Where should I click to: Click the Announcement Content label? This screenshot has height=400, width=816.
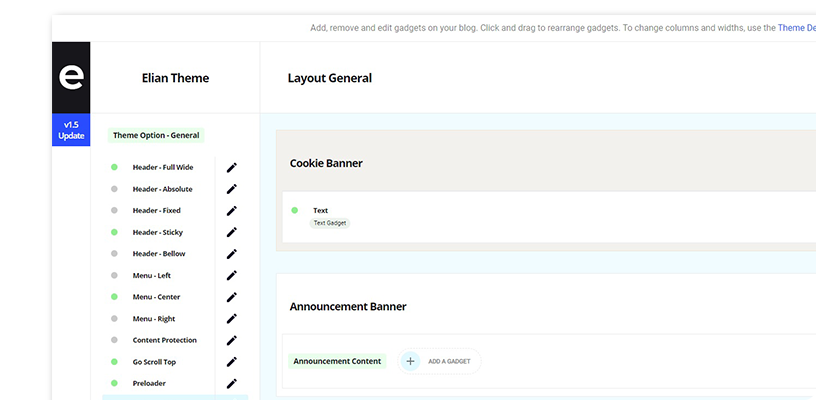pos(337,361)
